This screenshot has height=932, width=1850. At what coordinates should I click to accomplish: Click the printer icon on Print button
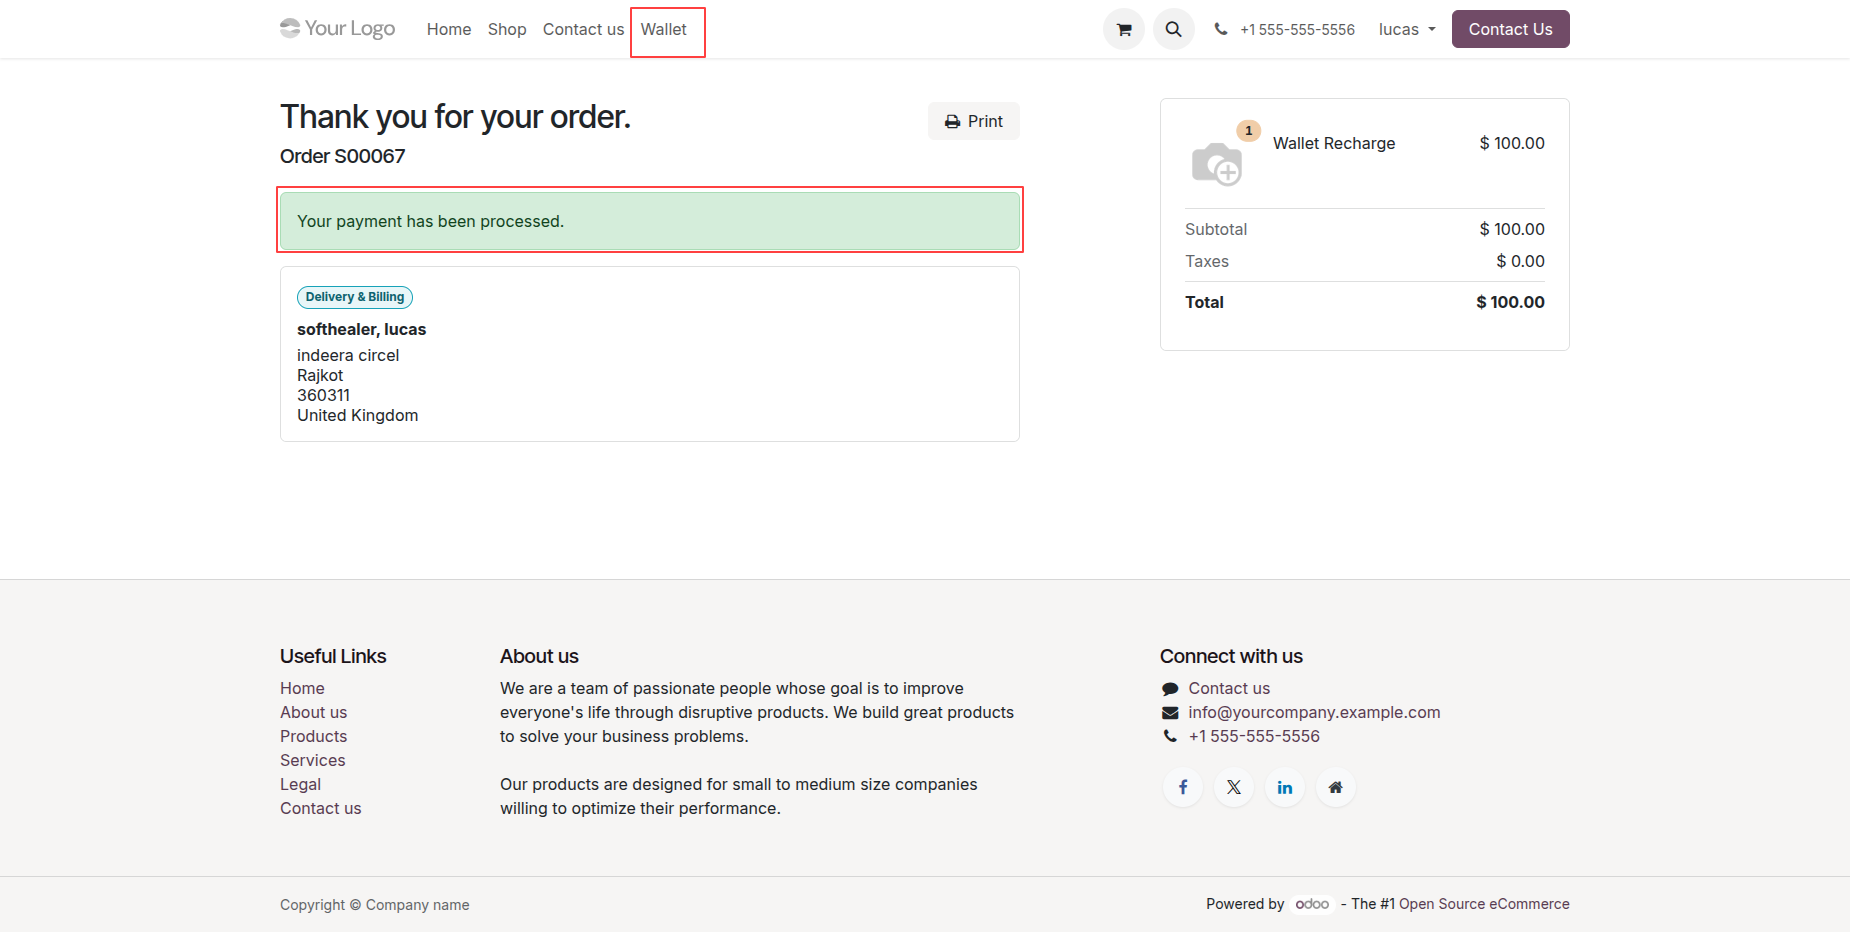[x=953, y=121]
